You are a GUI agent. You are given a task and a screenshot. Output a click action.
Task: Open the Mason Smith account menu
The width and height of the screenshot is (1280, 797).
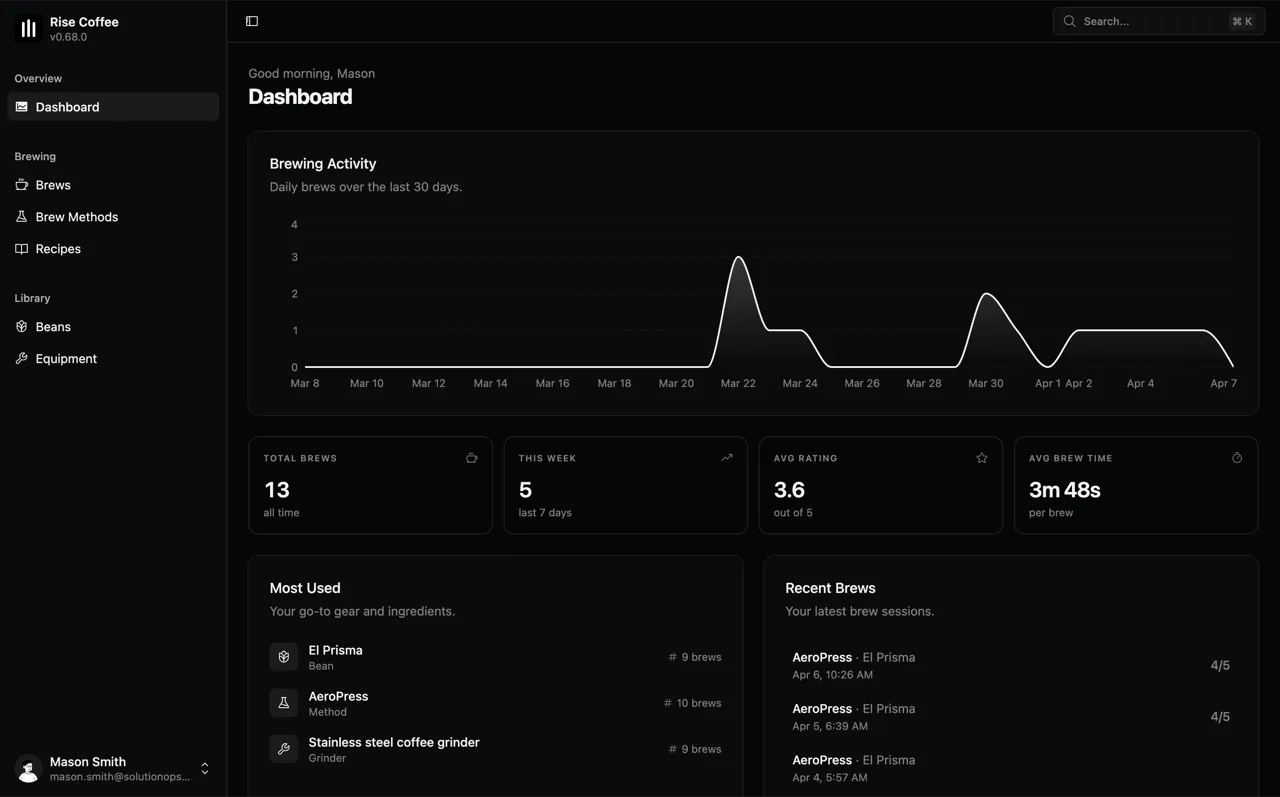pyautogui.click(x=112, y=768)
